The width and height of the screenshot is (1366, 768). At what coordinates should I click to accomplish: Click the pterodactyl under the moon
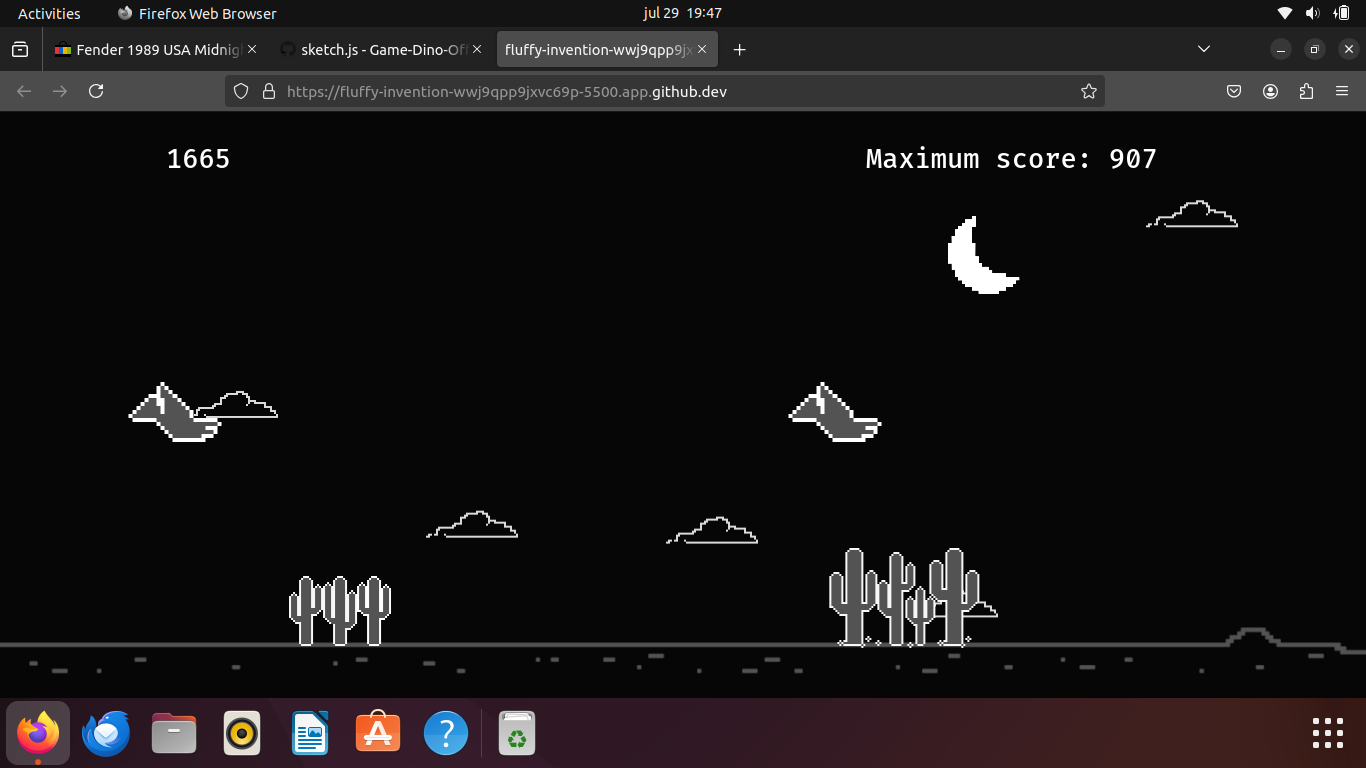[x=835, y=412]
